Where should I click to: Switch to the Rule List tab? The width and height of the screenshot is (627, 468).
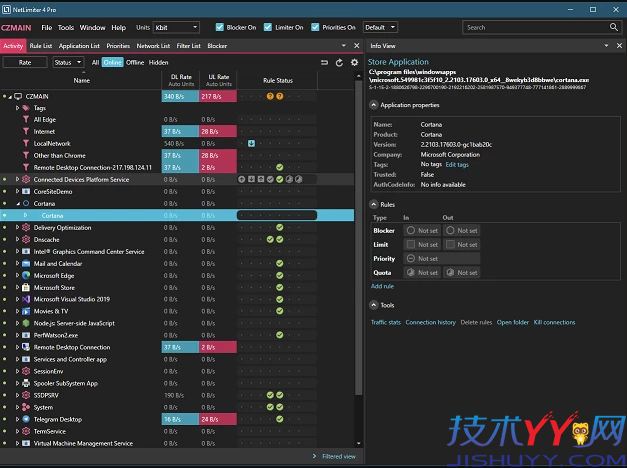(x=41, y=46)
